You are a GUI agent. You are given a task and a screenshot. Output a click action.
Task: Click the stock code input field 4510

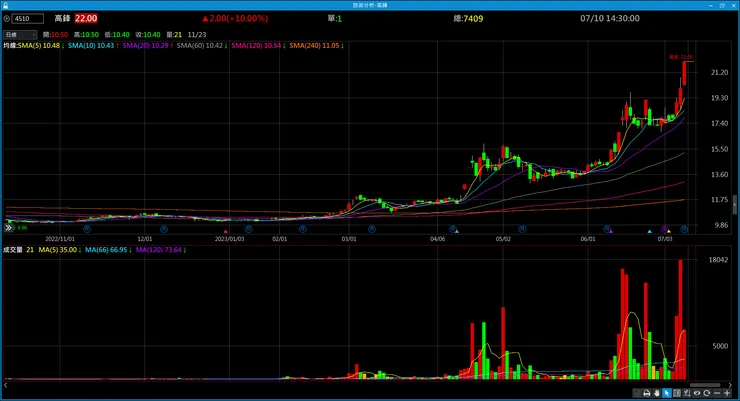[27, 19]
